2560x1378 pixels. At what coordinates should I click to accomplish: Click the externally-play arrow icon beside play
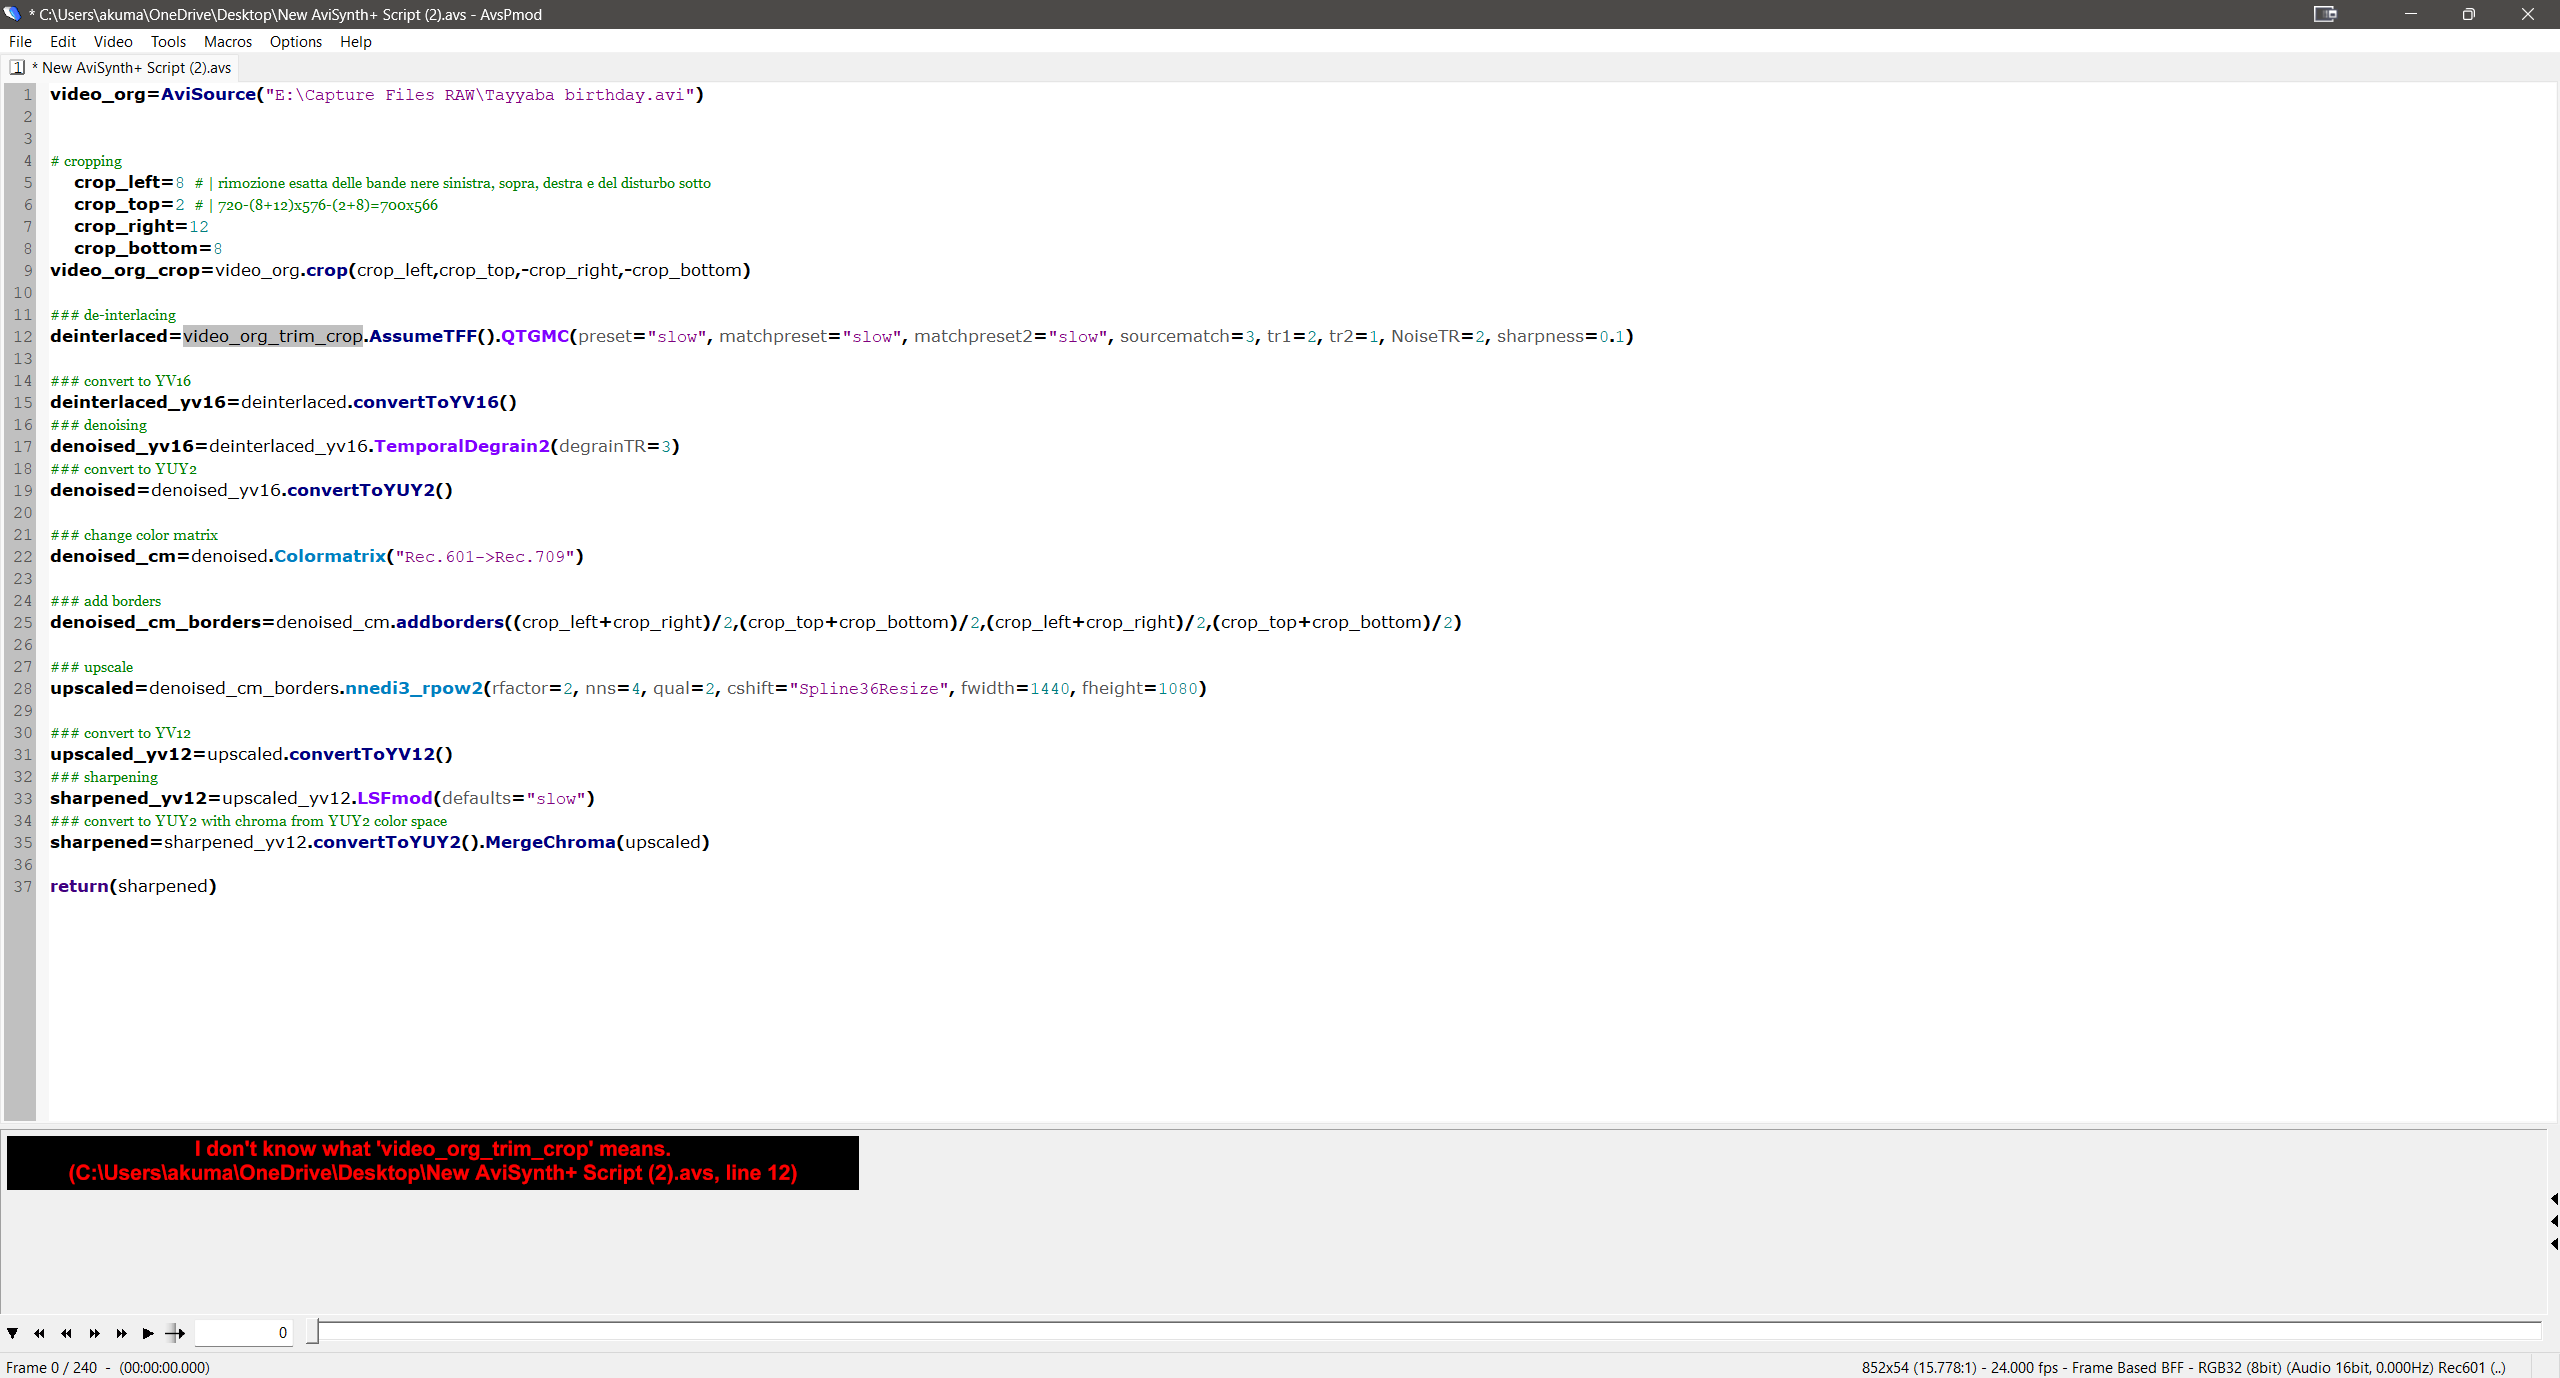click(x=175, y=1333)
